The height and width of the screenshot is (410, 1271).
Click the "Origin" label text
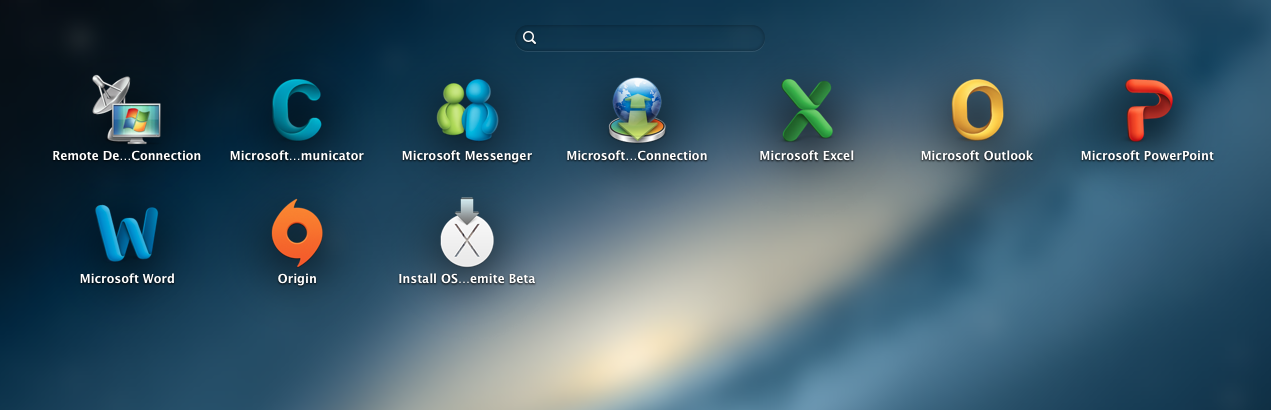click(x=297, y=279)
